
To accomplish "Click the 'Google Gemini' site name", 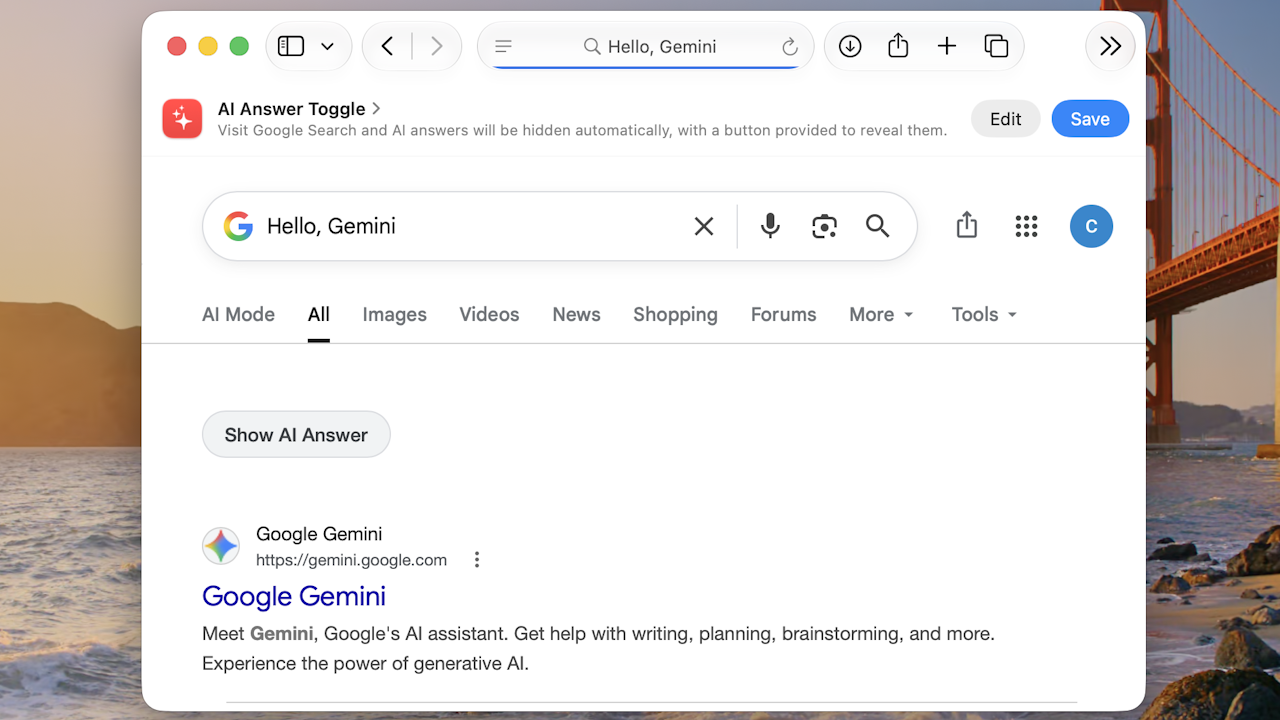I will (x=319, y=534).
